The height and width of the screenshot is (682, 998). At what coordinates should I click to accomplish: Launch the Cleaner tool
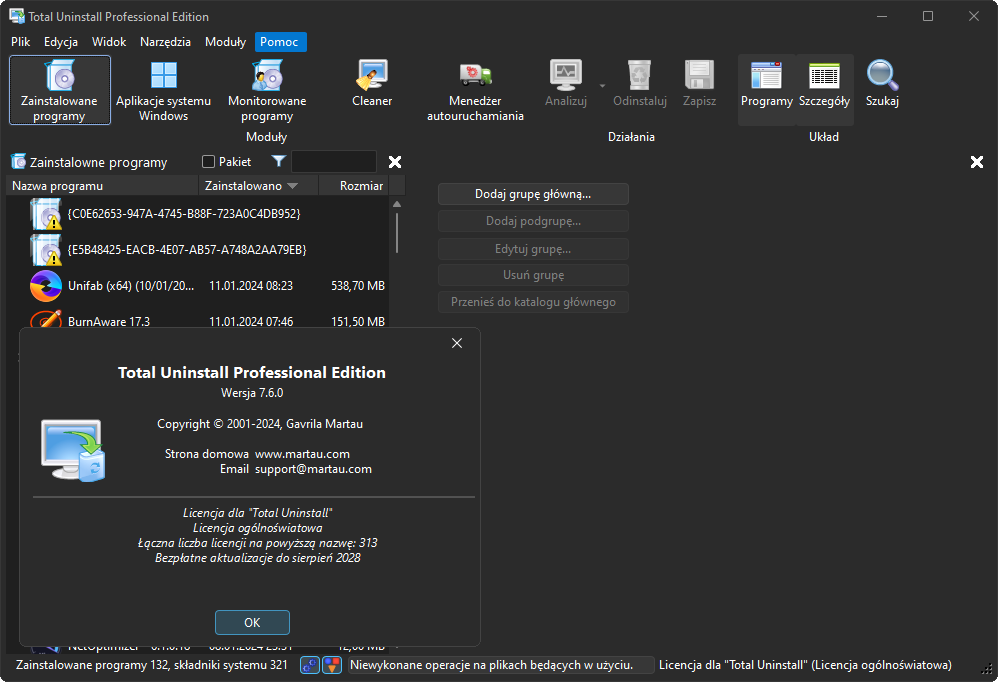point(372,83)
